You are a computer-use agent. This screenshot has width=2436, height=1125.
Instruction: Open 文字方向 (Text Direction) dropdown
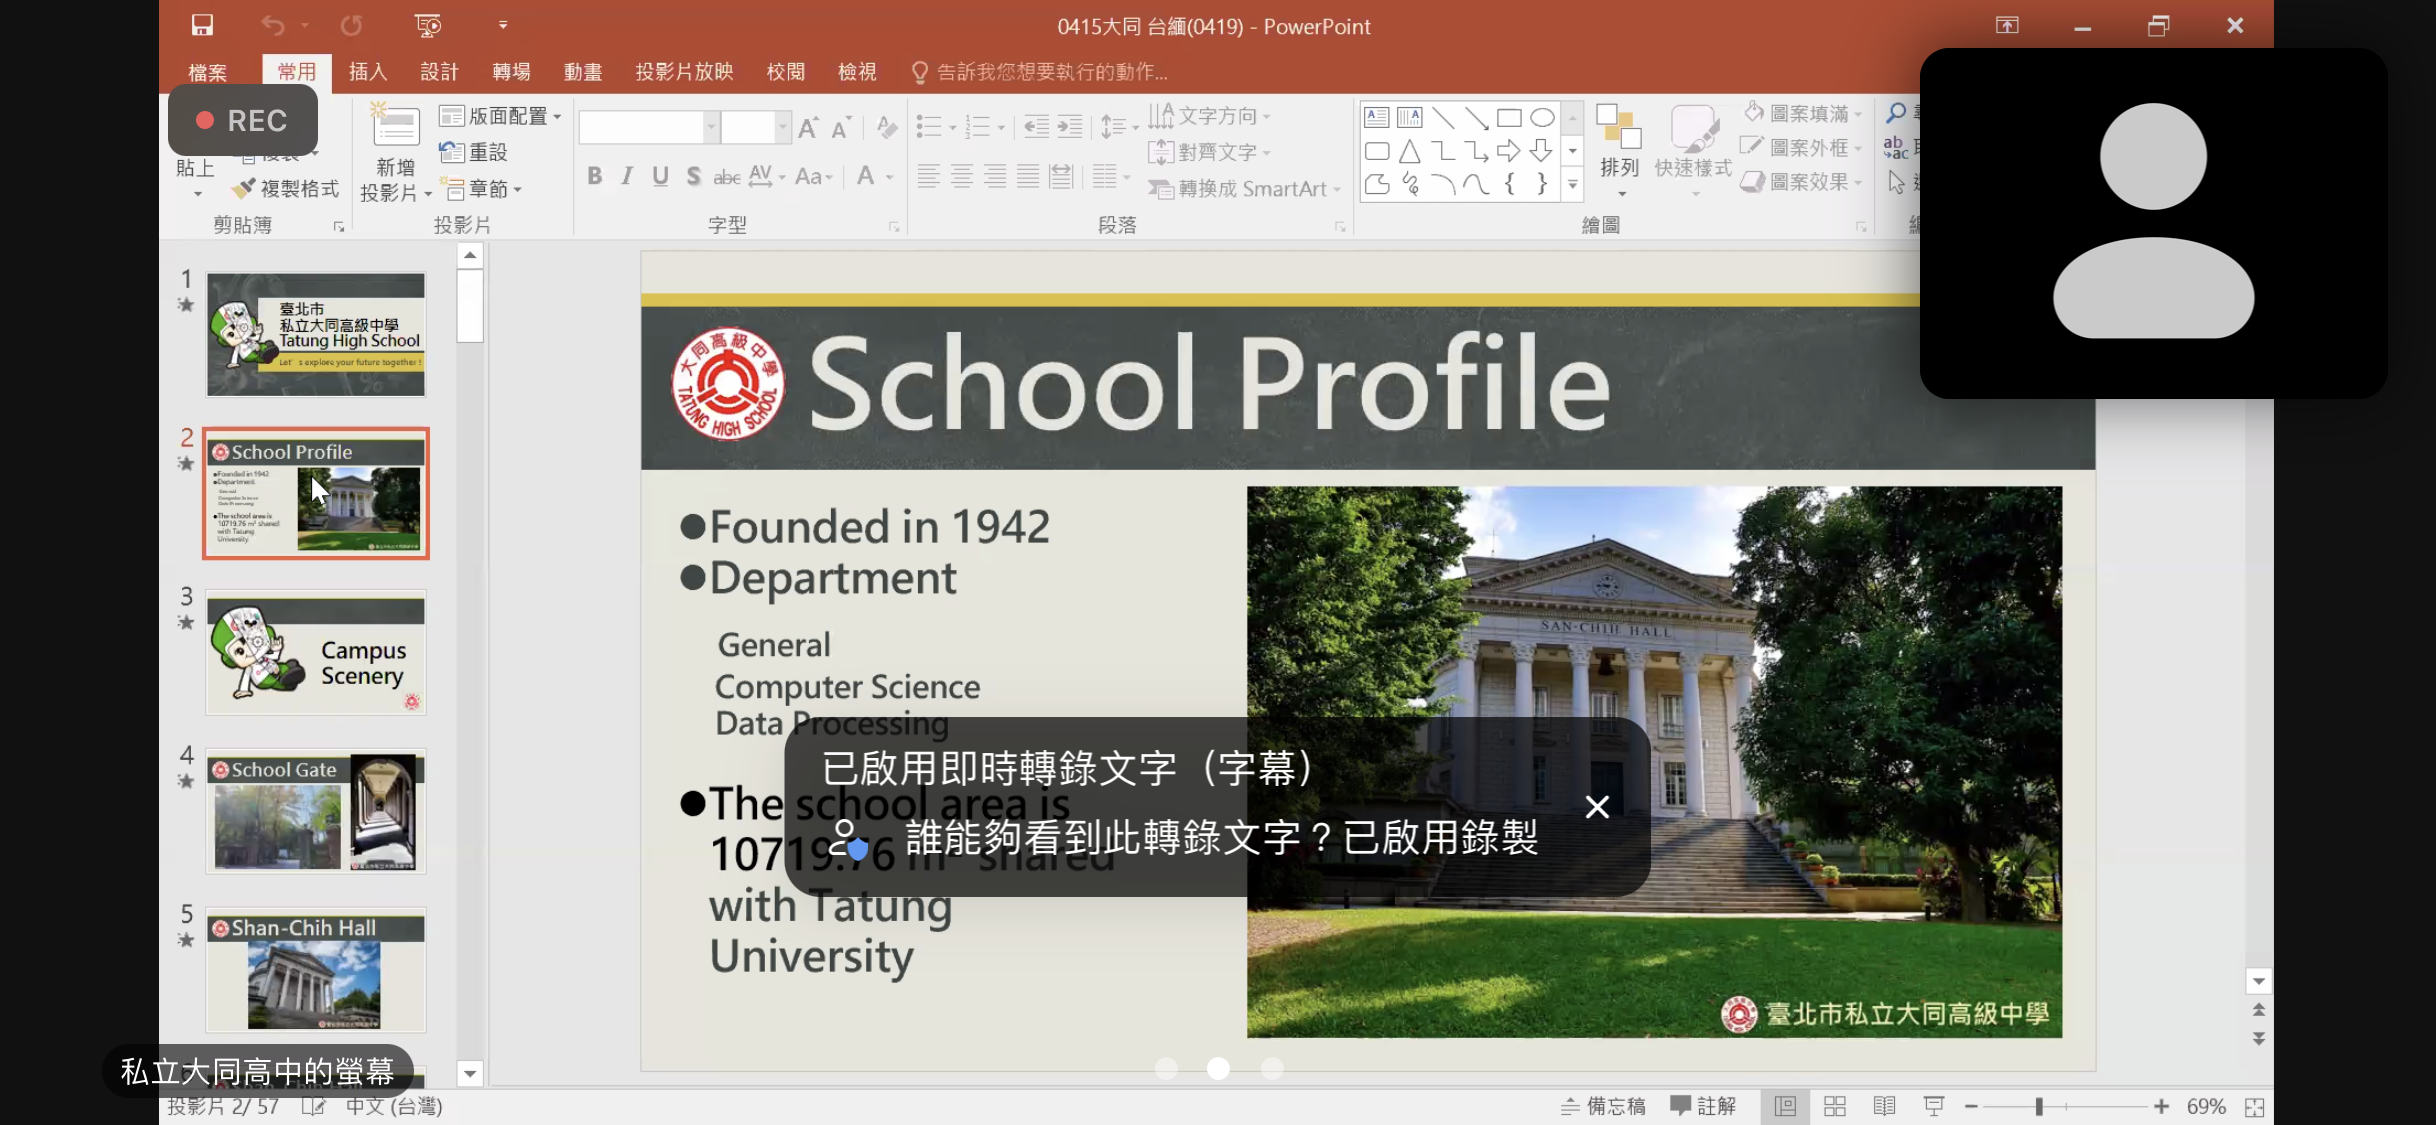tap(1210, 116)
